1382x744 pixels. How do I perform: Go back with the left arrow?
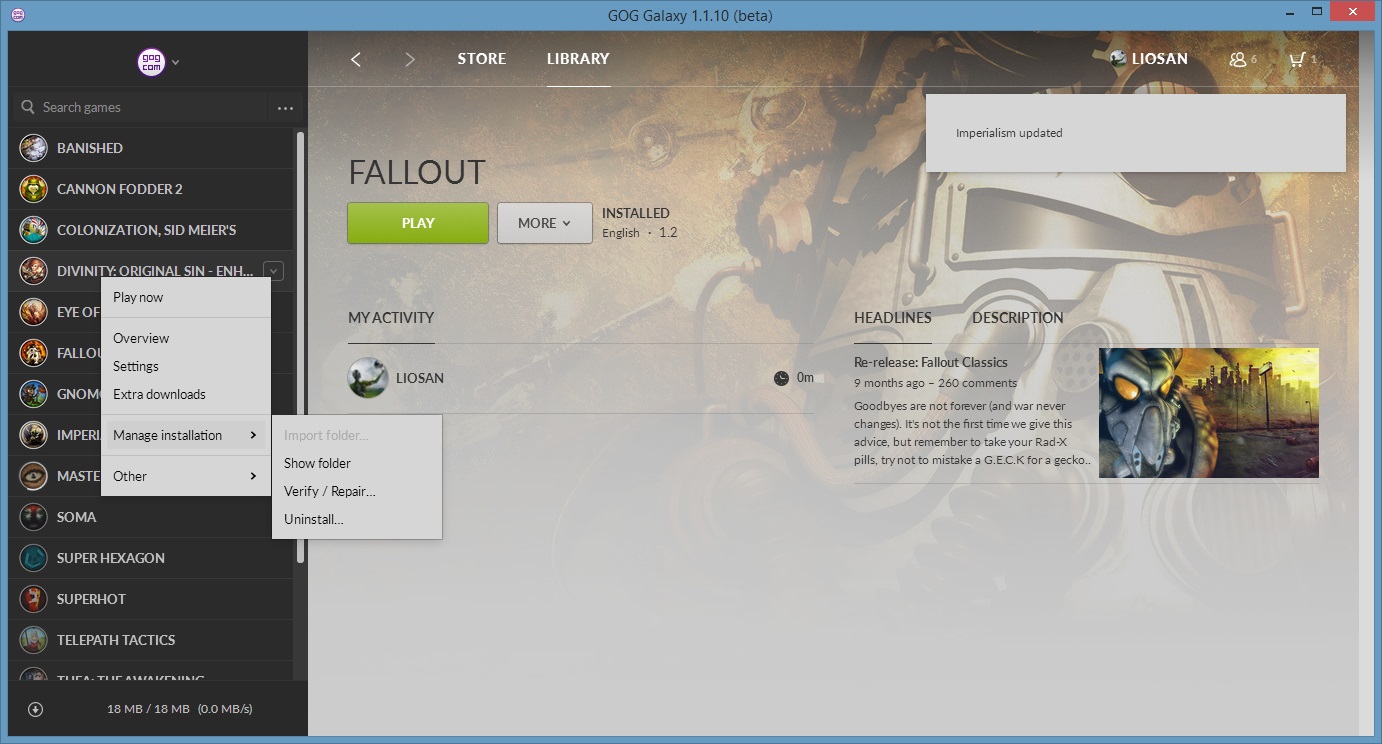[356, 59]
